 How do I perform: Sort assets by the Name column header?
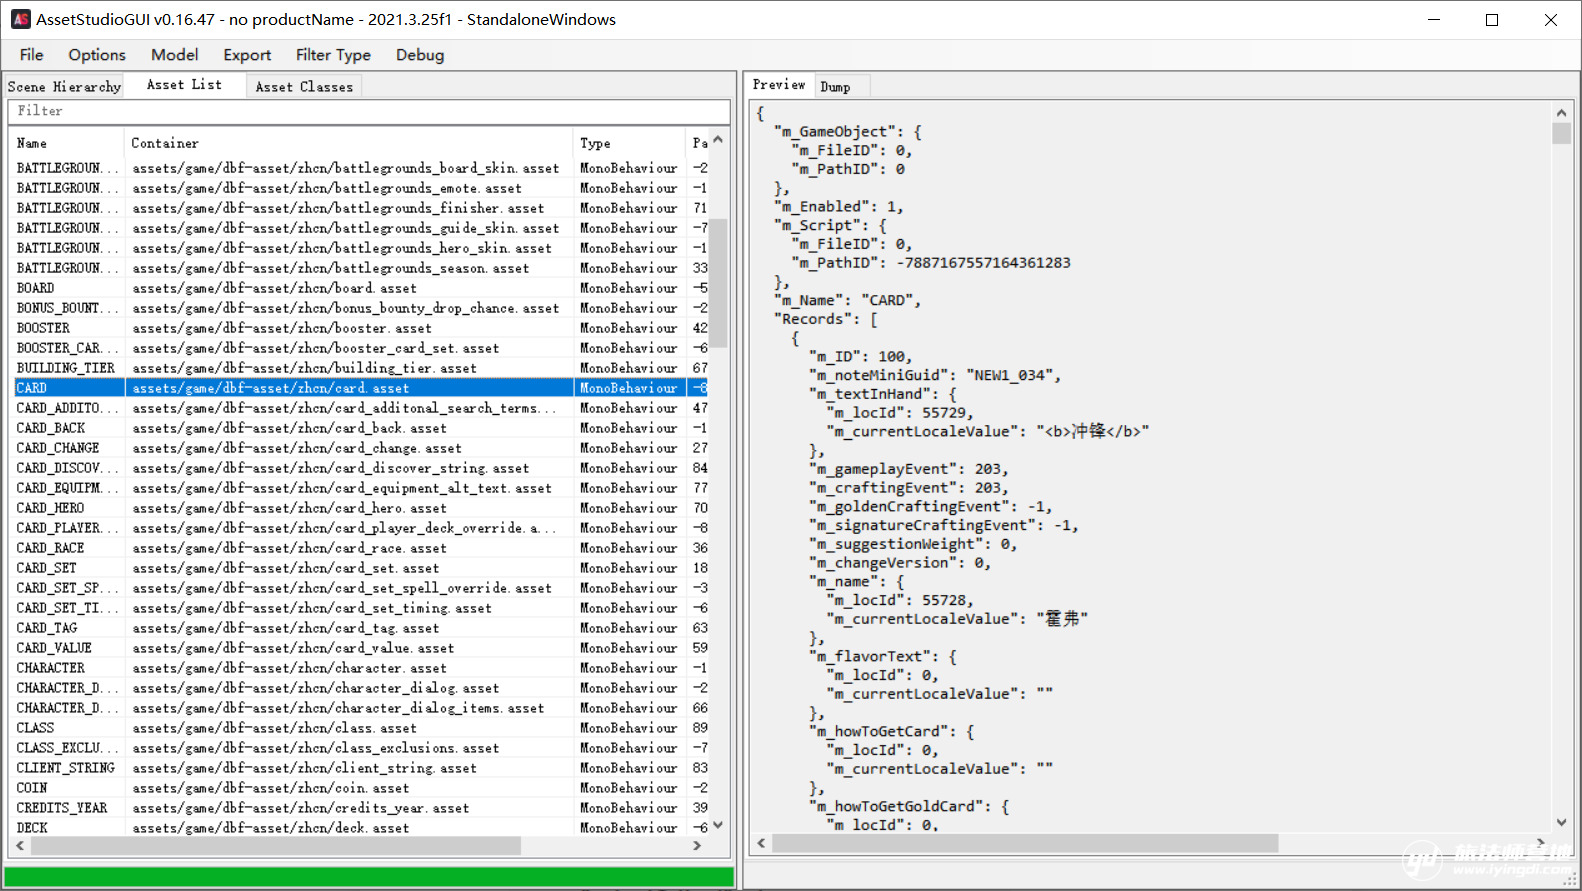coord(68,143)
